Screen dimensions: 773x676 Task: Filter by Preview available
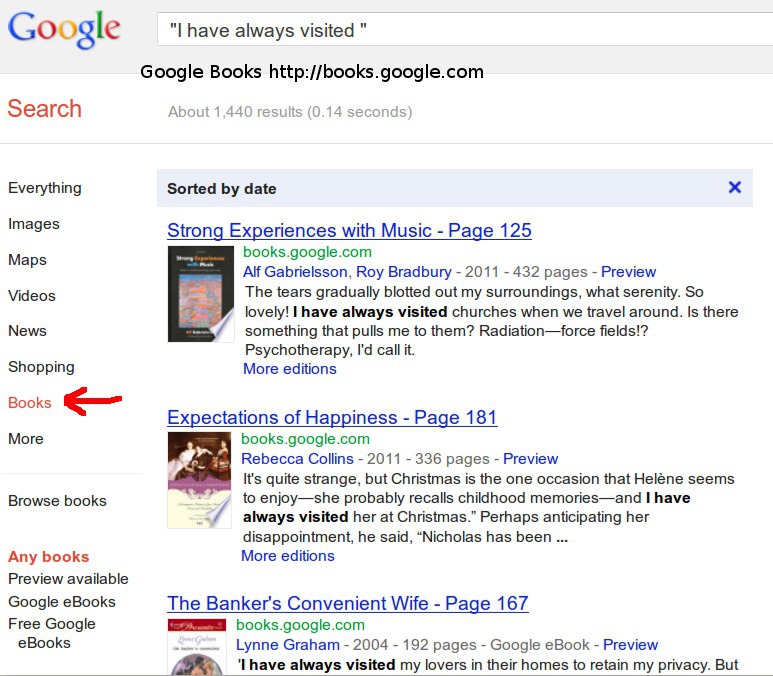68,579
